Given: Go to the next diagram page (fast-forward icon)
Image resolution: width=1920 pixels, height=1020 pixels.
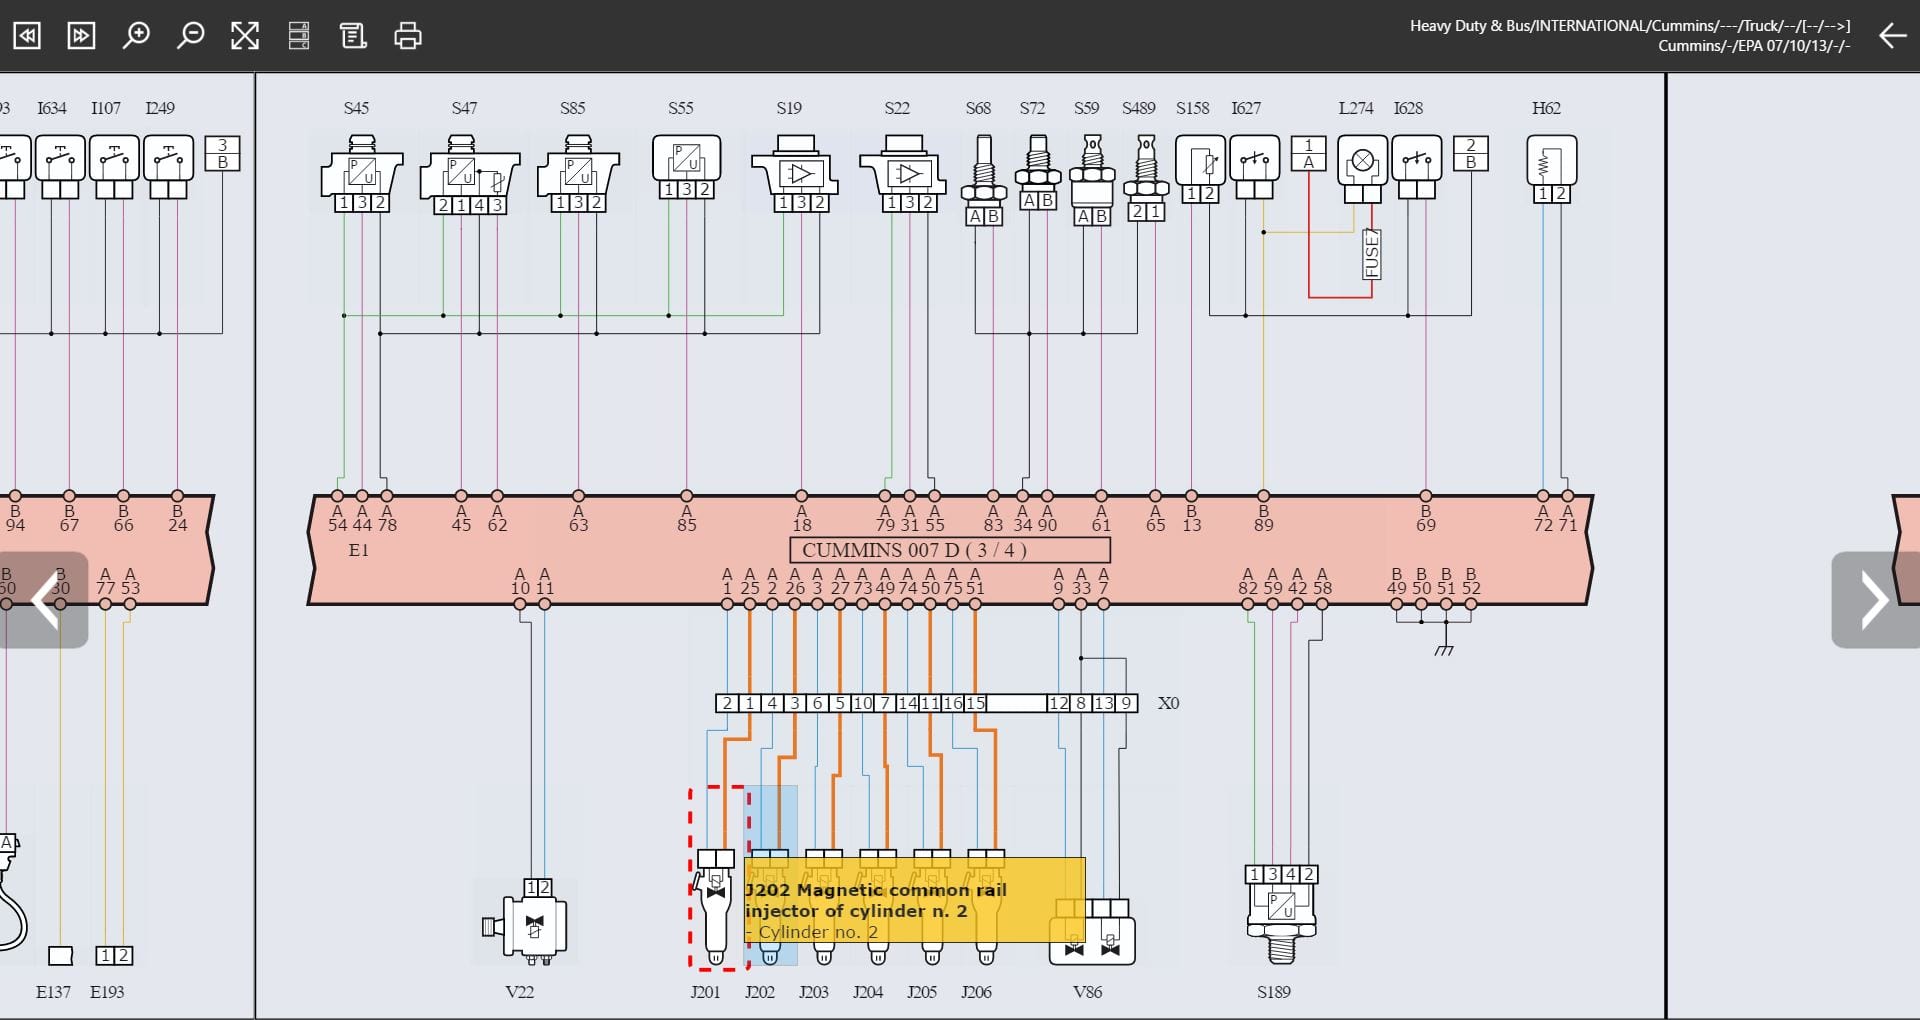Looking at the screenshot, I should 81,36.
